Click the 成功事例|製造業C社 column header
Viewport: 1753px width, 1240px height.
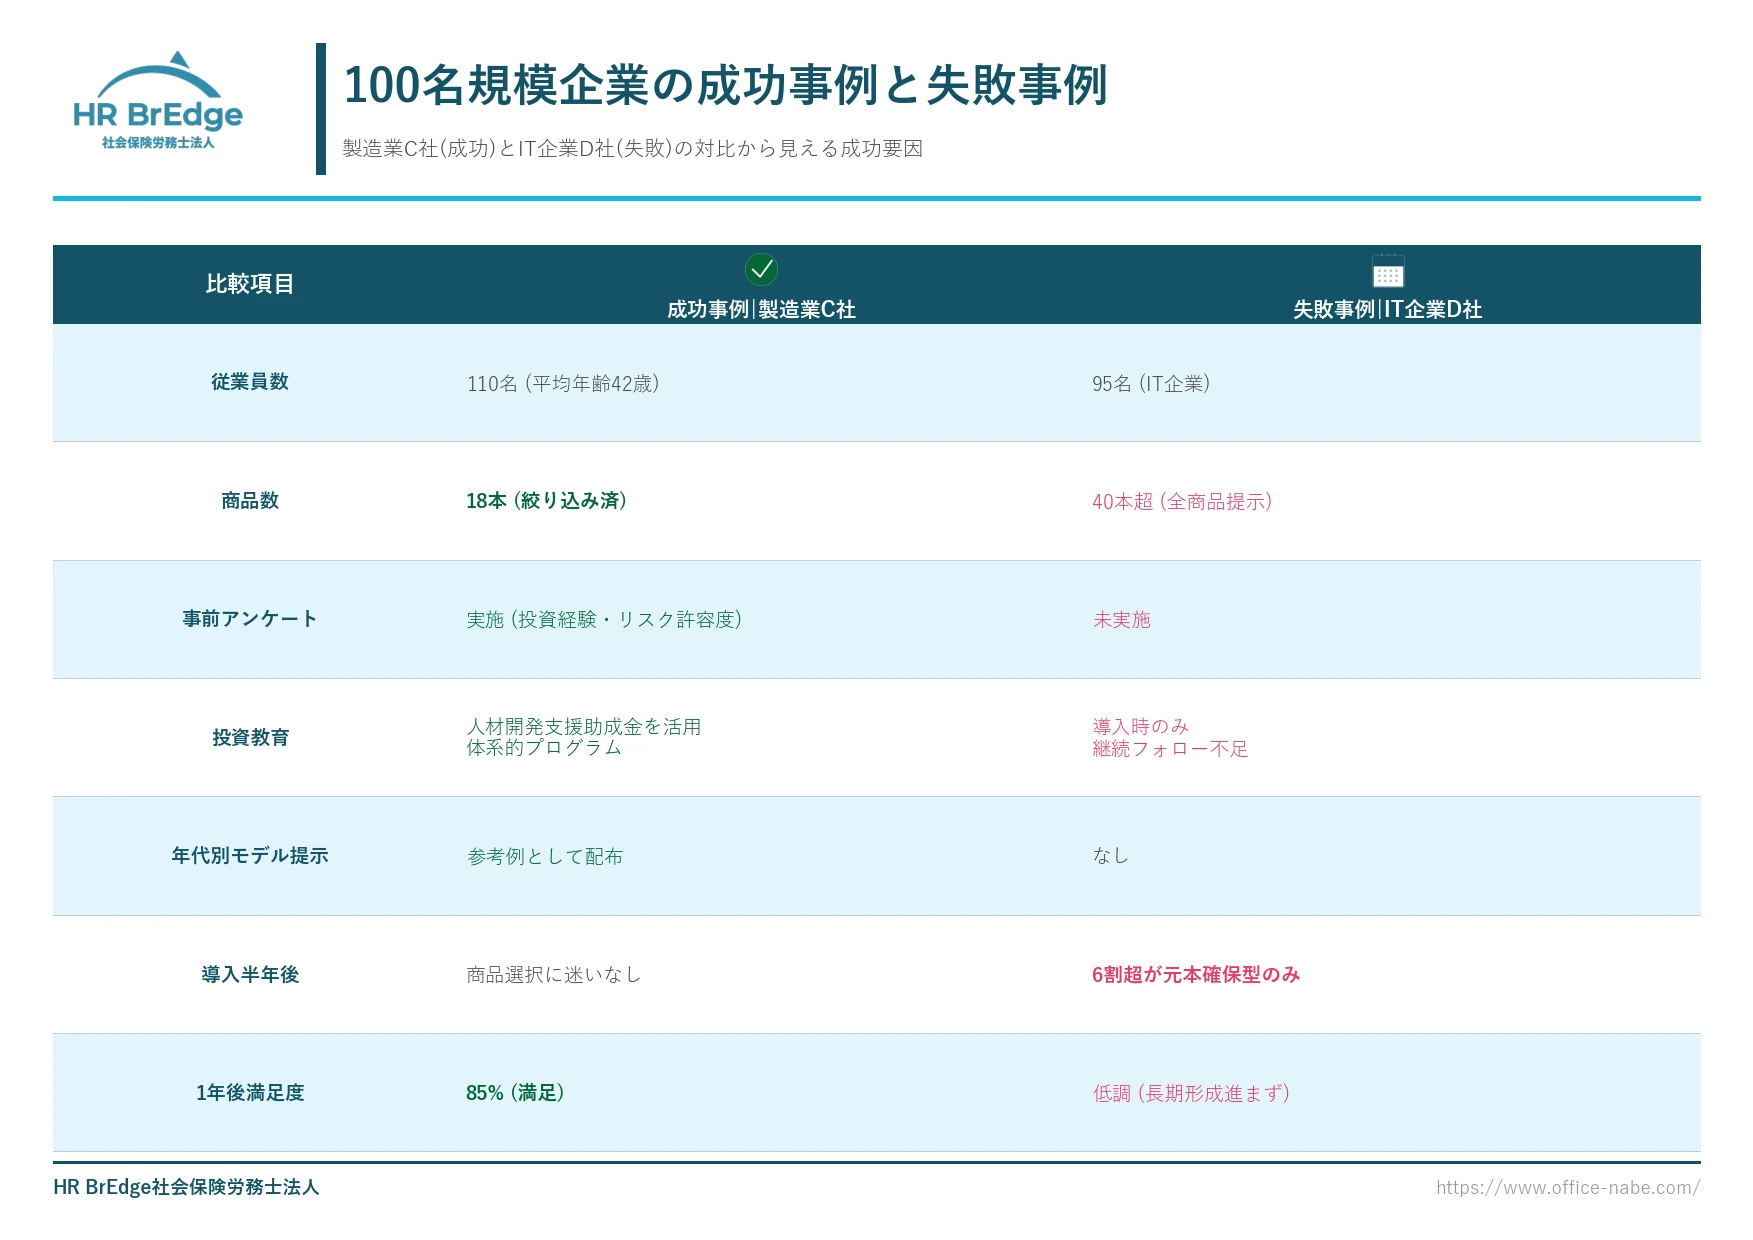pyautogui.click(x=761, y=309)
